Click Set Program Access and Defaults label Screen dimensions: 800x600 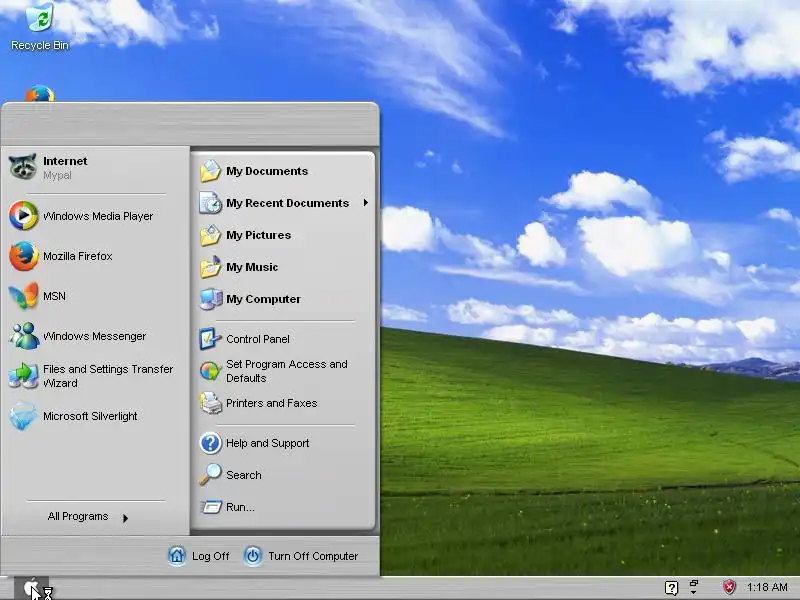coord(287,371)
